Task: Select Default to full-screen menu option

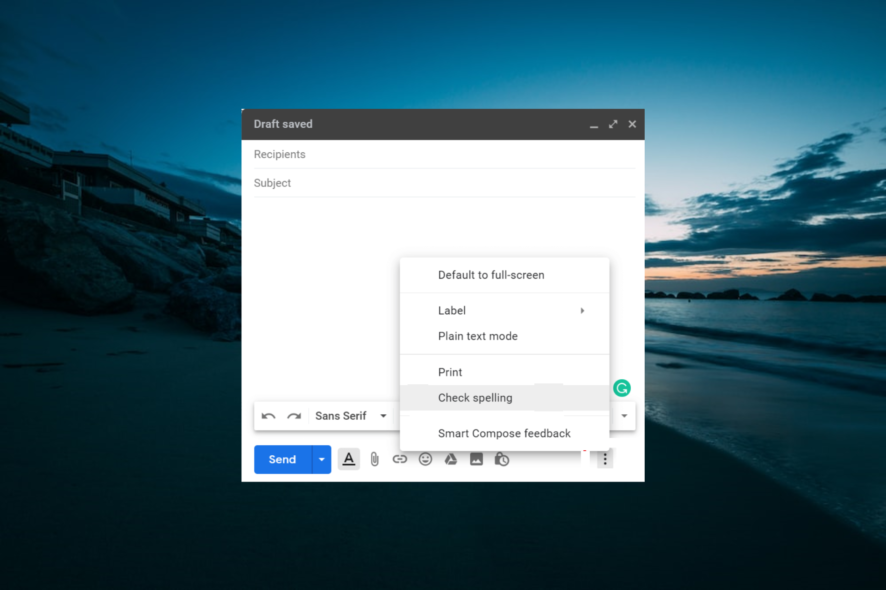Action: 504,275
